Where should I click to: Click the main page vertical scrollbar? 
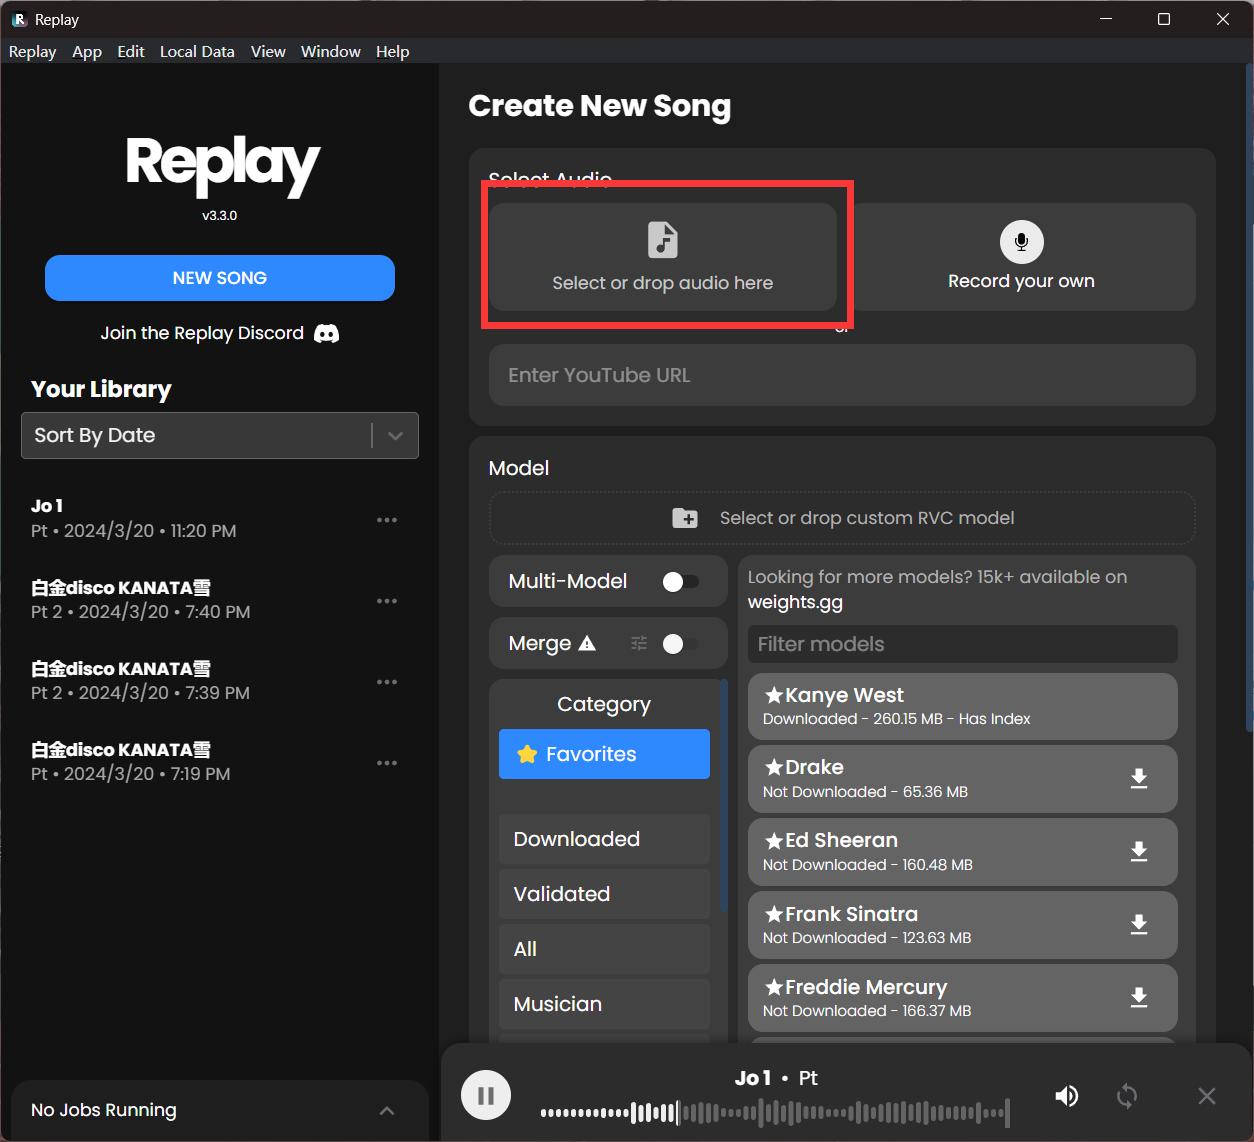[1249, 399]
